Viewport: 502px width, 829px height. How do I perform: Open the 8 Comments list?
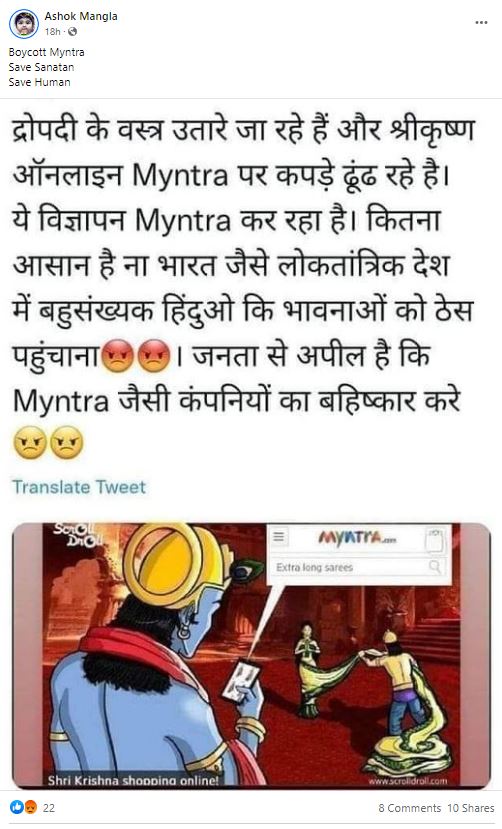pyautogui.click(x=410, y=808)
